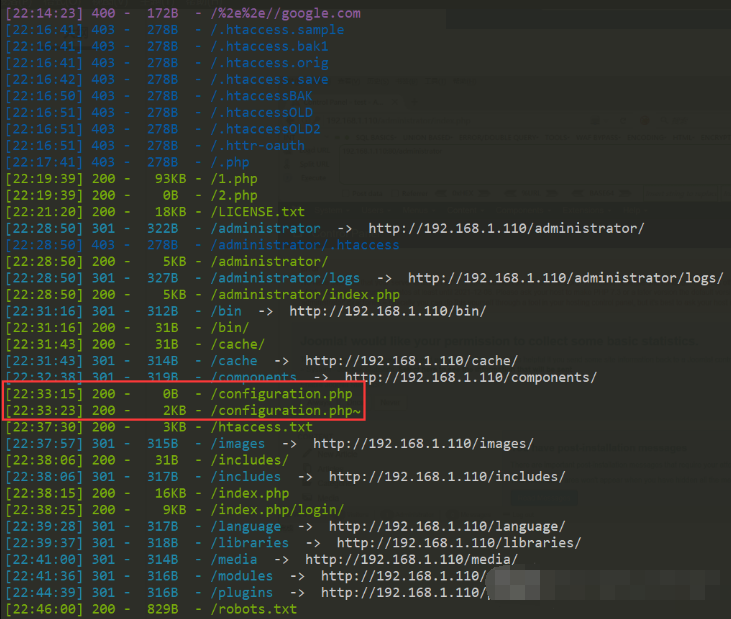Click the 322B size value
Viewport: 731px width, 619px height.
pos(162,228)
